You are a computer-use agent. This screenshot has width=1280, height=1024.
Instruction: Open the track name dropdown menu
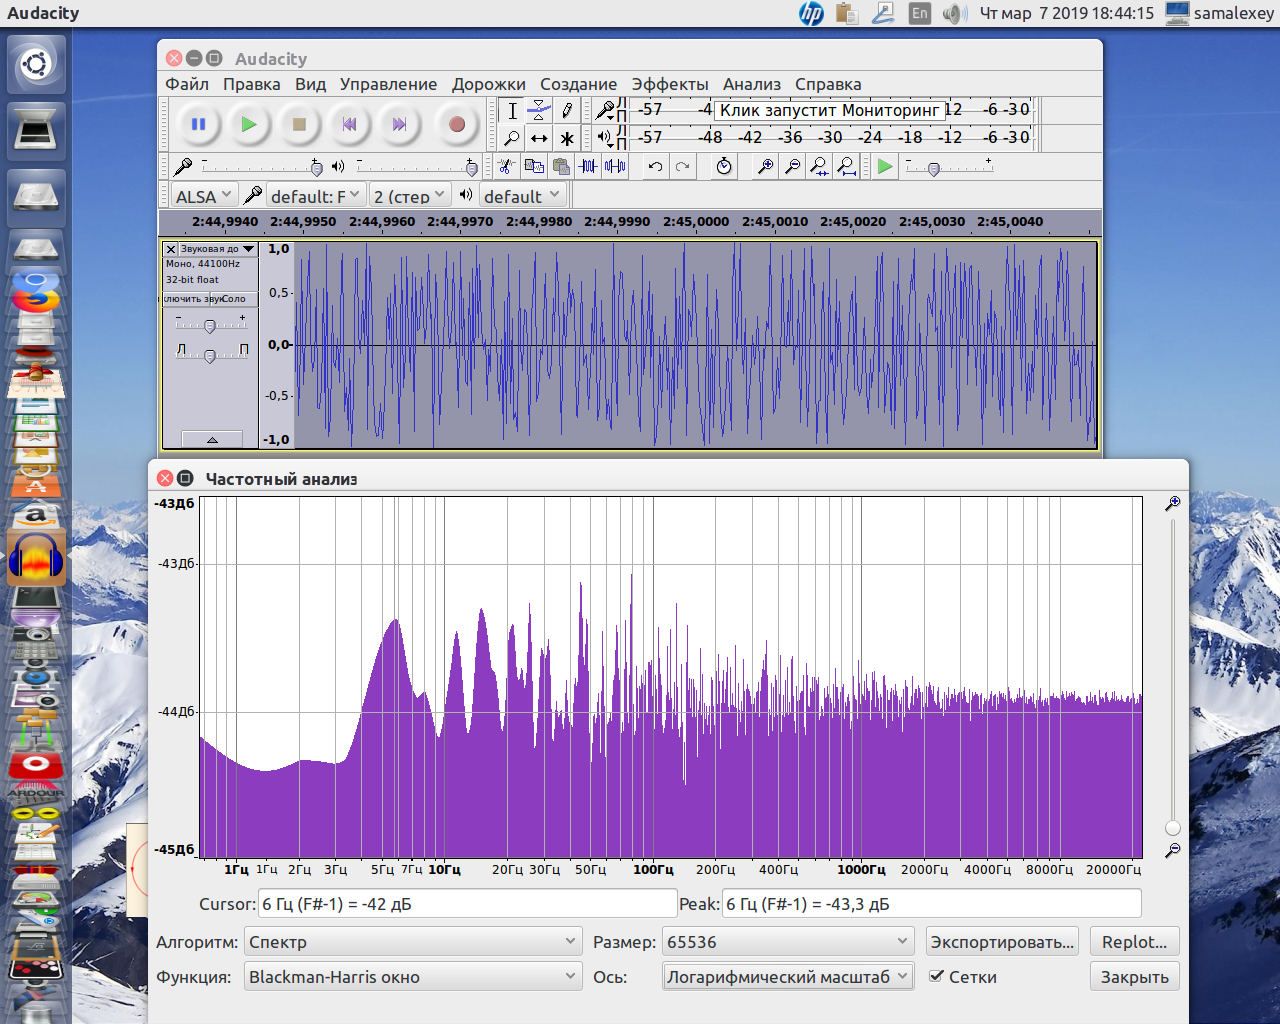coord(218,249)
